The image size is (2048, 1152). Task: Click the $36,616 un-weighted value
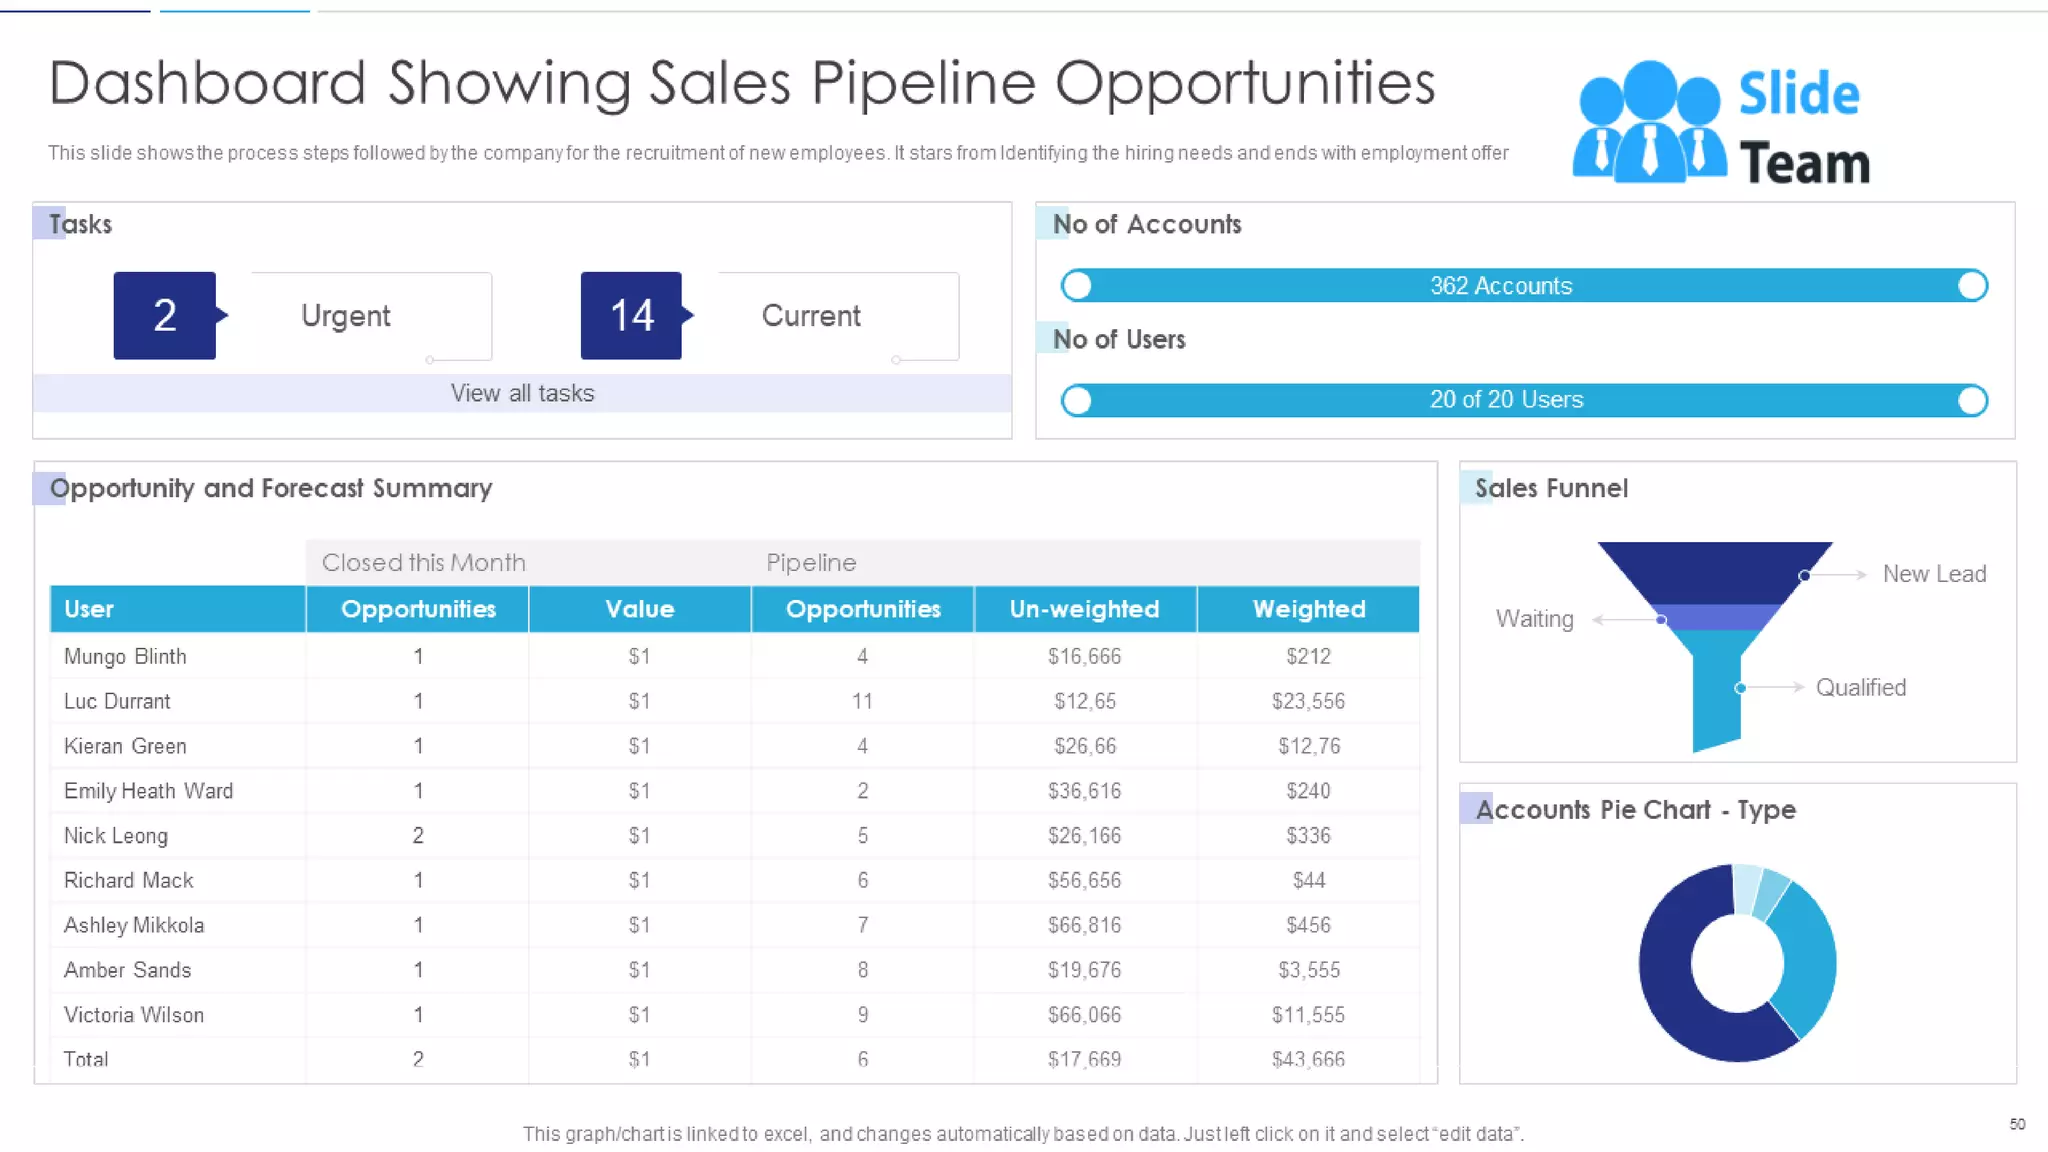[x=1084, y=791]
